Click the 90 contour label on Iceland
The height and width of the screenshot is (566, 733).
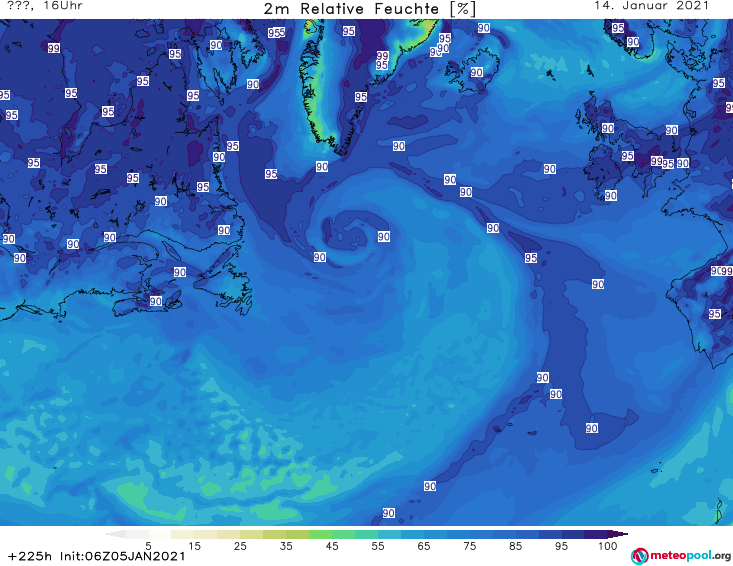476,72
